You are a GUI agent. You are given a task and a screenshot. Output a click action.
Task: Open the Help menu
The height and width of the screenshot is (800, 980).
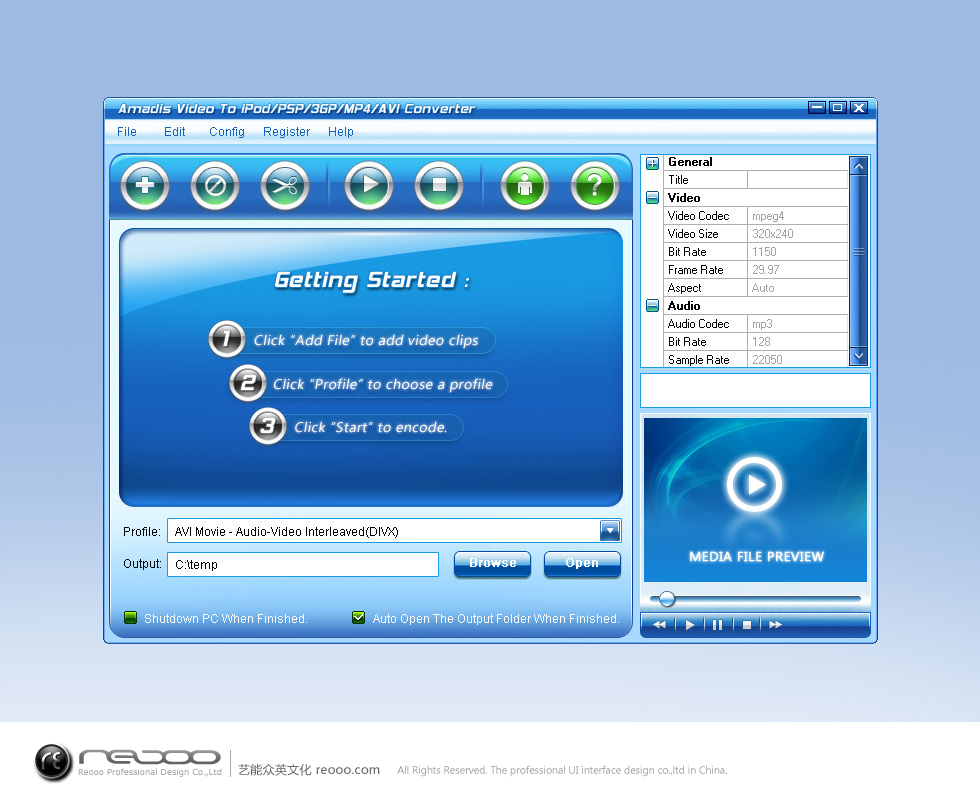pyautogui.click(x=341, y=132)
